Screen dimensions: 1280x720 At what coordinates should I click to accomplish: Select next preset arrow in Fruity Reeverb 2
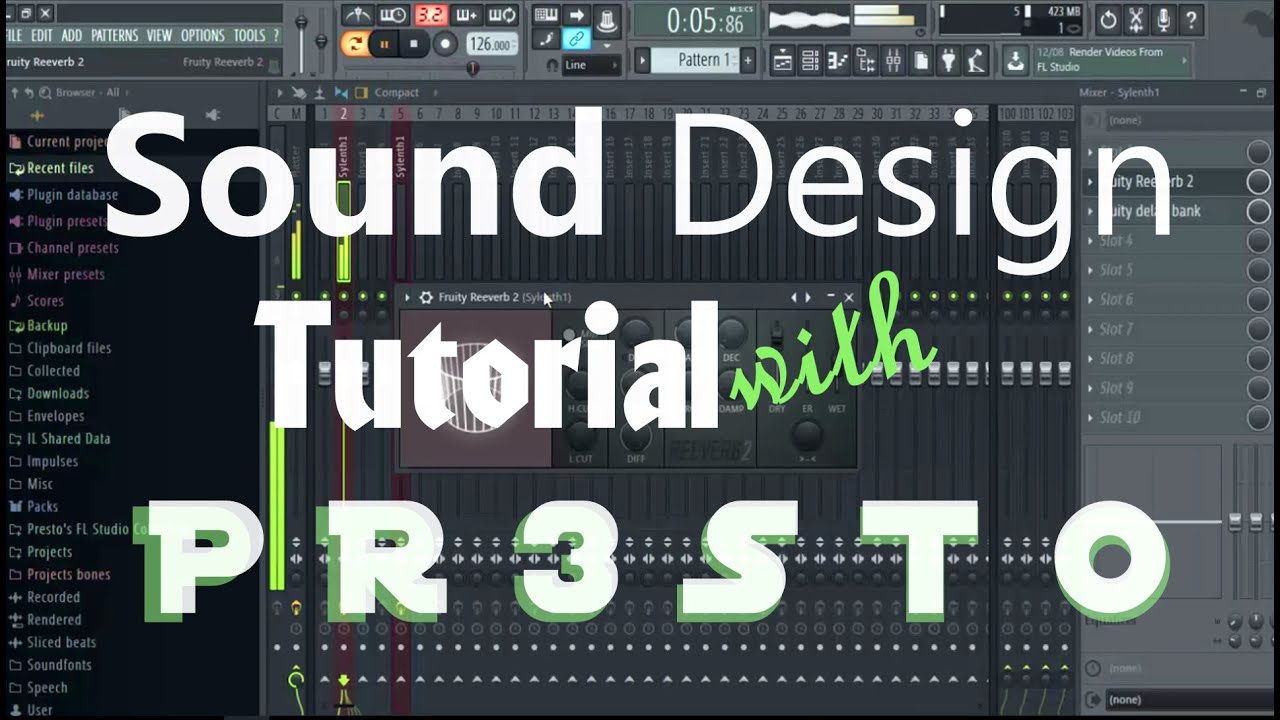[x=808, y=297]
